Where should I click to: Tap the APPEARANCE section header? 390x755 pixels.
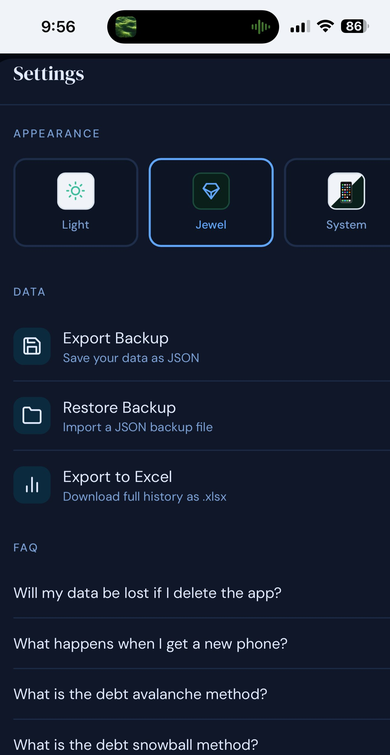coord(56,133)
